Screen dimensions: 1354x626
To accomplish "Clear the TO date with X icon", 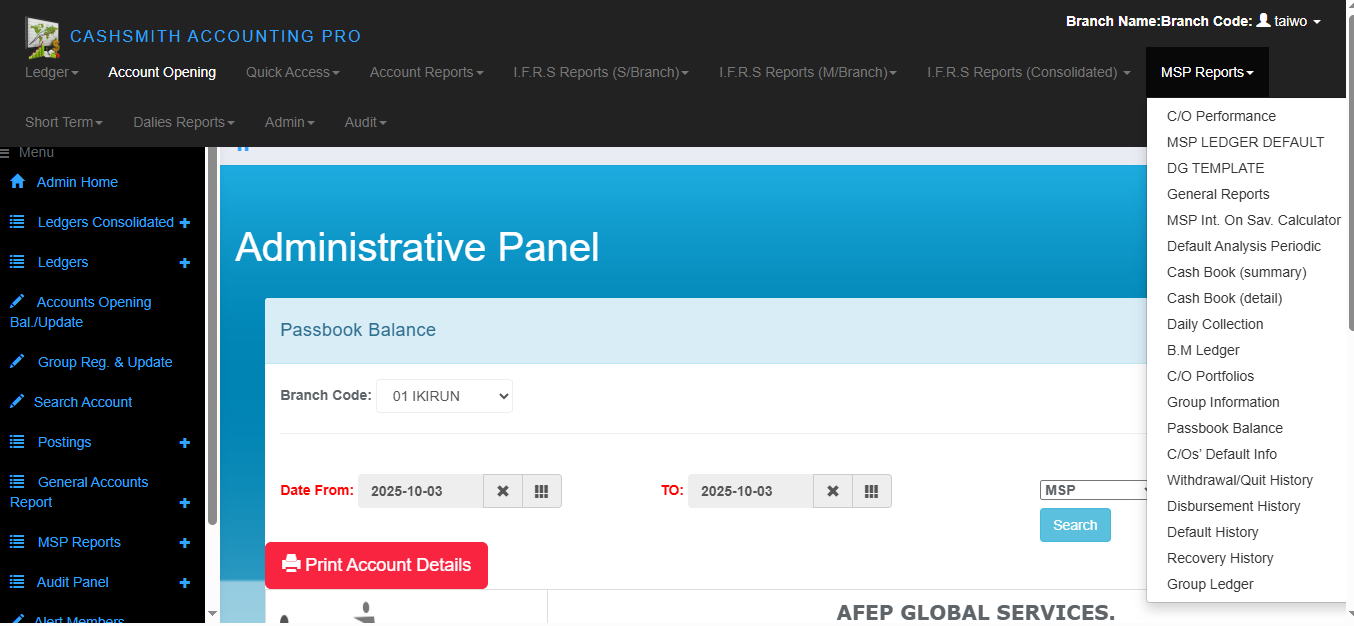I will pyautogui.click(x=833, y=491).
